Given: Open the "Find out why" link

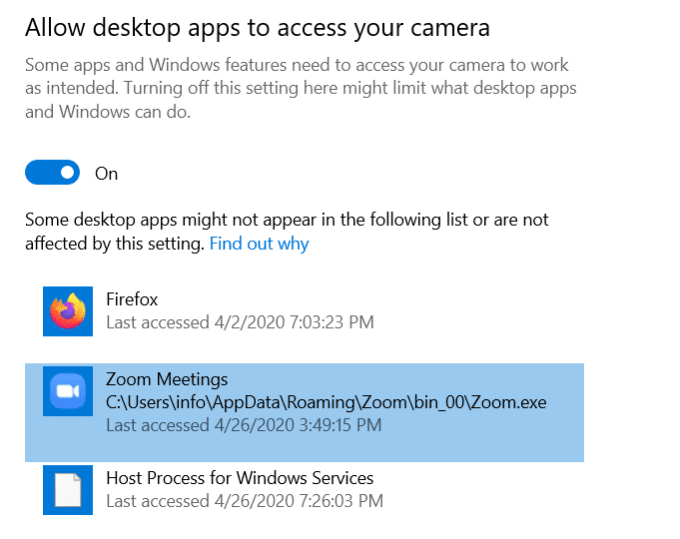Looking at the screenshot, I should [259, 244].
